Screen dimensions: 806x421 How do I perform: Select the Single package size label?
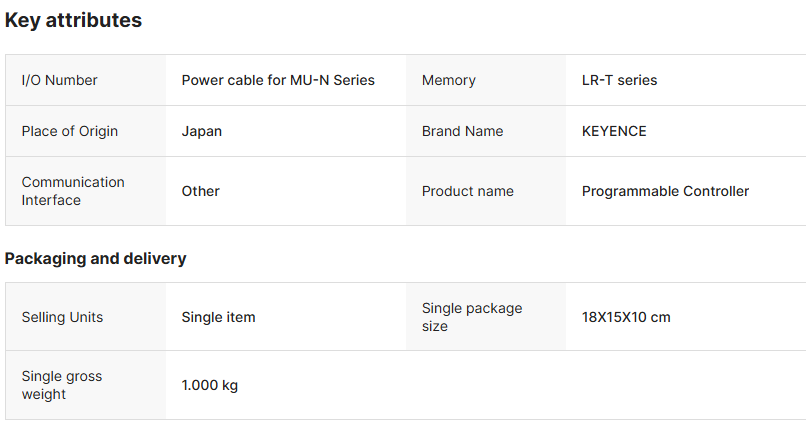pyautogui.click(x=472, y=317)
